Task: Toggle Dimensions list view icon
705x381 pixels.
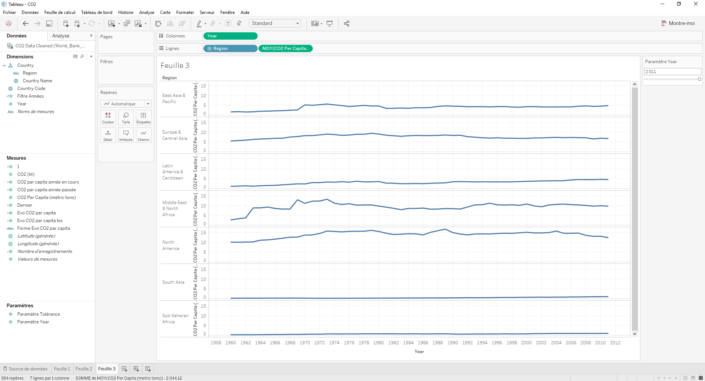Action: pyautogui.click(x=75, y=57)
